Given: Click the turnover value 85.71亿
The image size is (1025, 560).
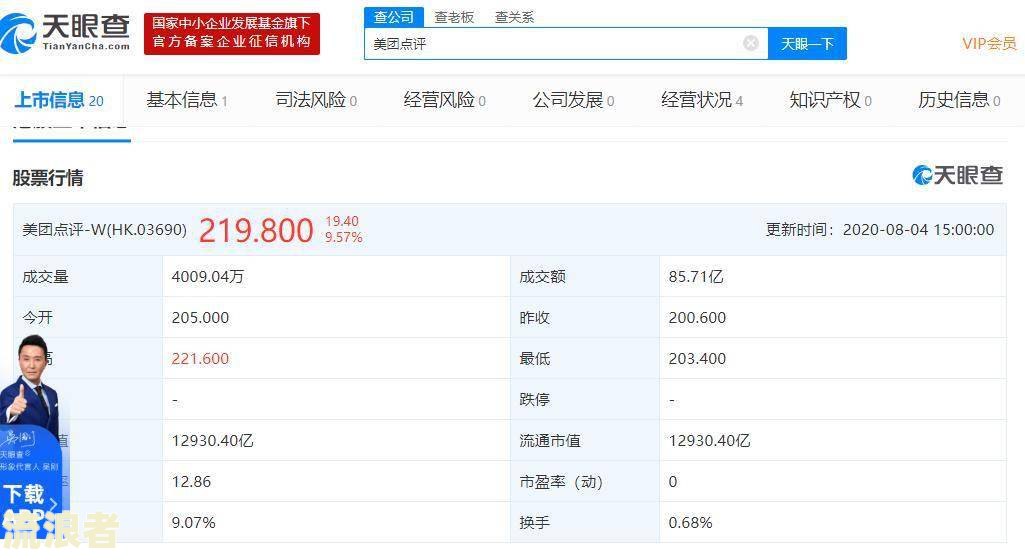Looking at the screenshot, I should [x=696, y=276].
